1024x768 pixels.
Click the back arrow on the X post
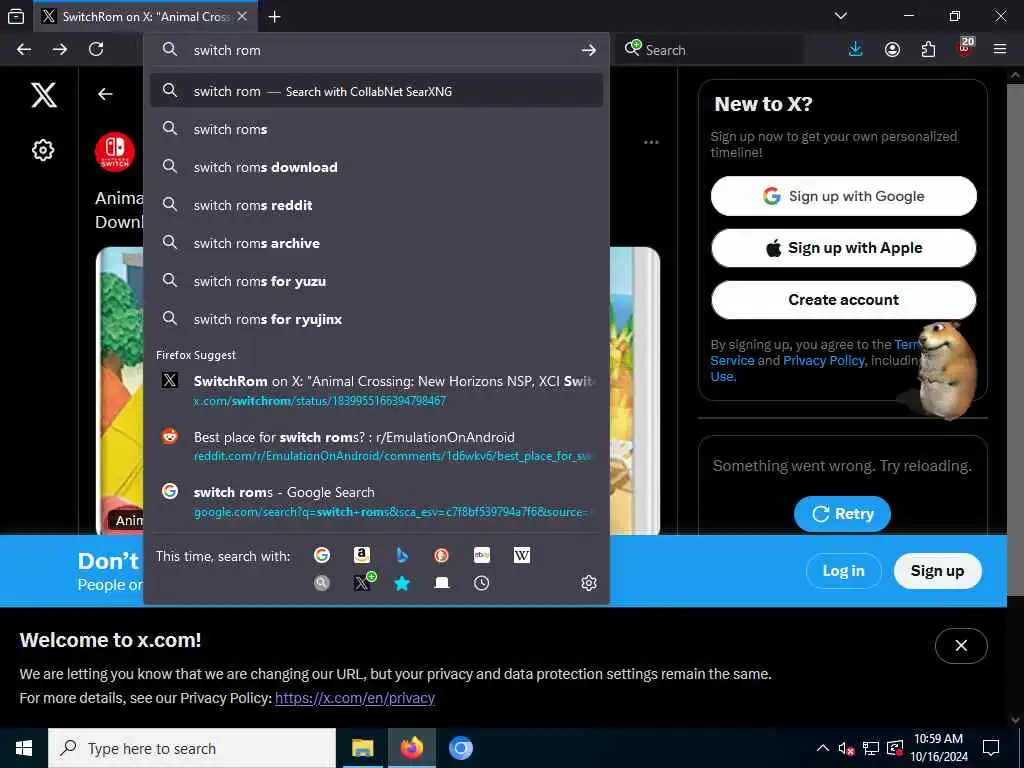click(x=105, y=94)
